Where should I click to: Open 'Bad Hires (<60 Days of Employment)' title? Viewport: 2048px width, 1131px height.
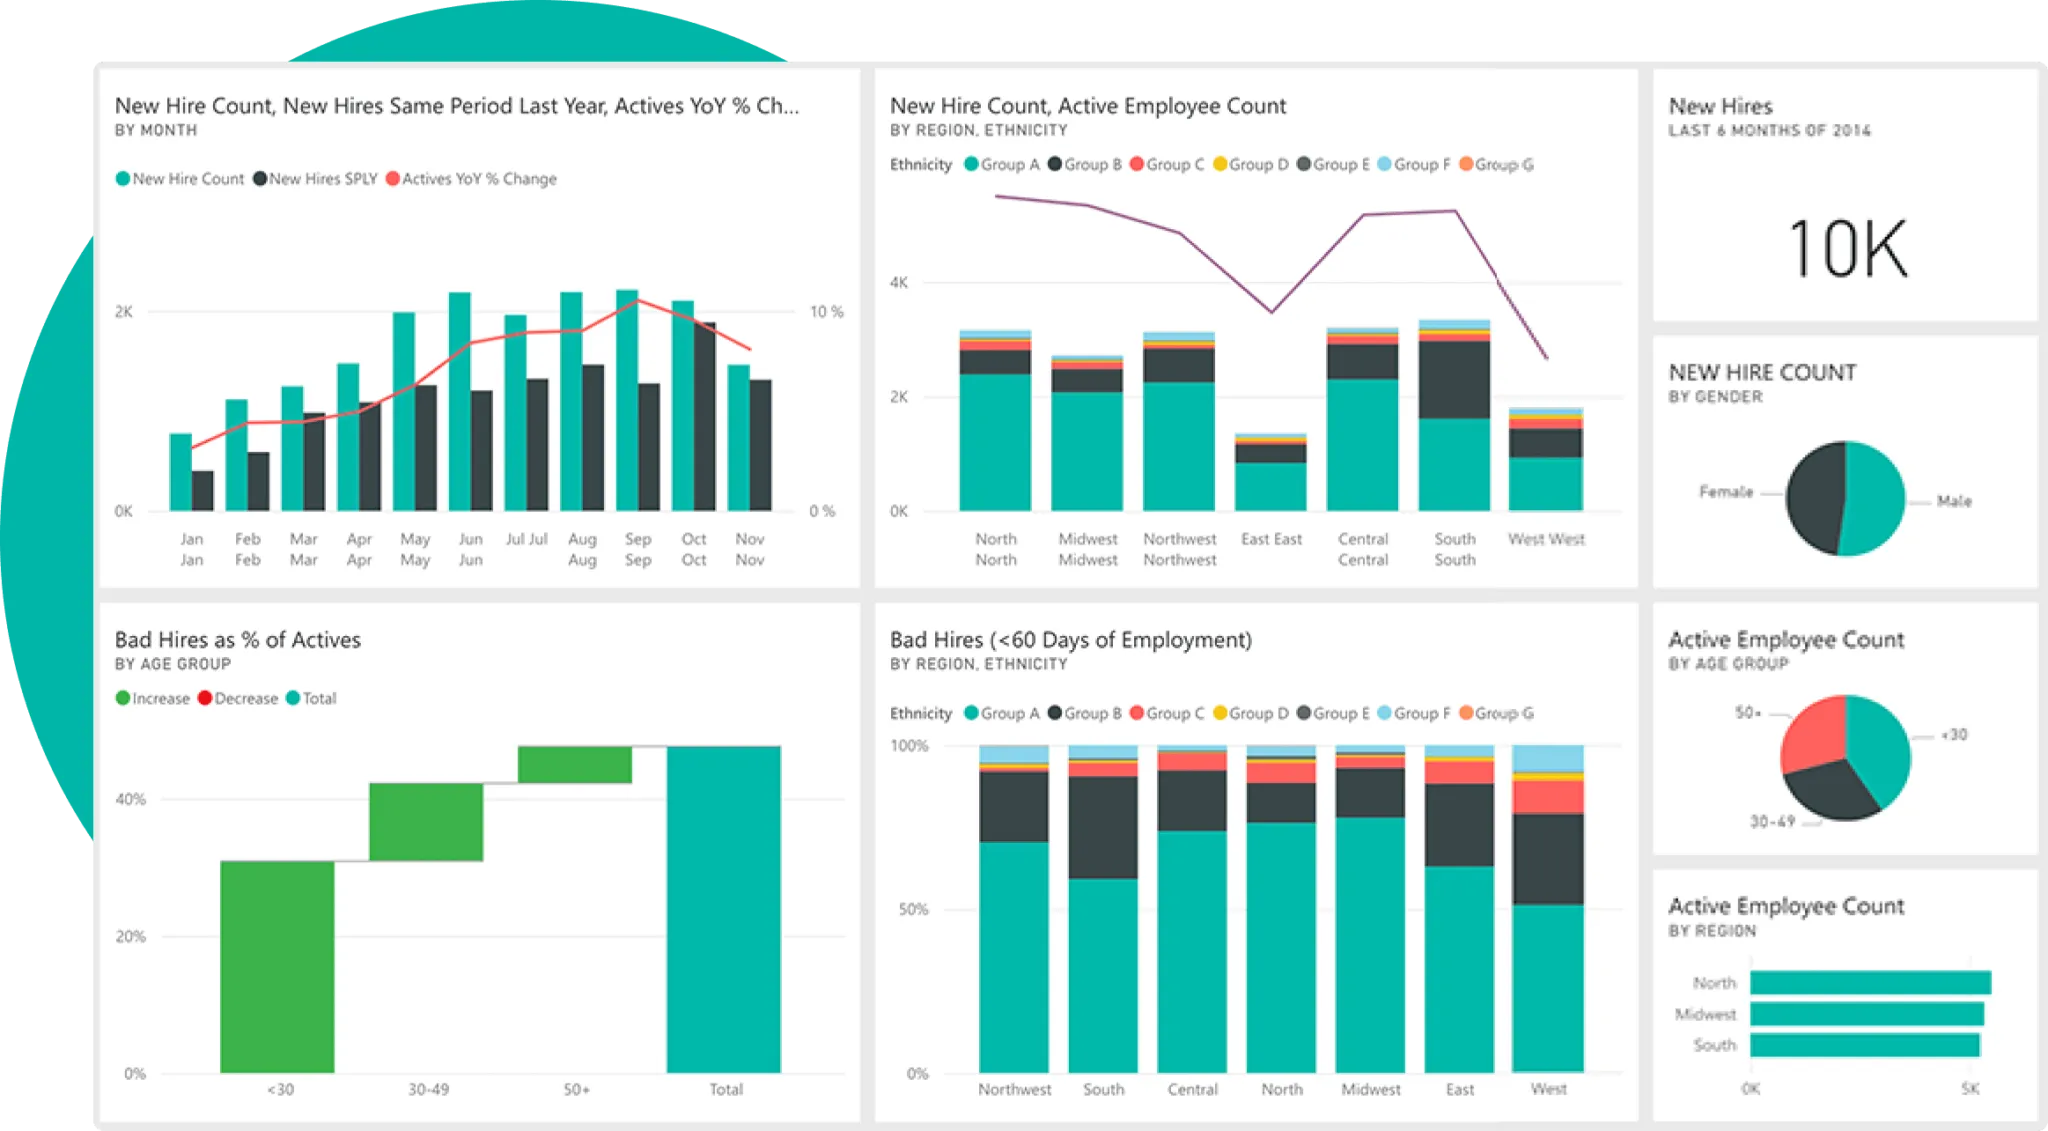pos(1071,640)
